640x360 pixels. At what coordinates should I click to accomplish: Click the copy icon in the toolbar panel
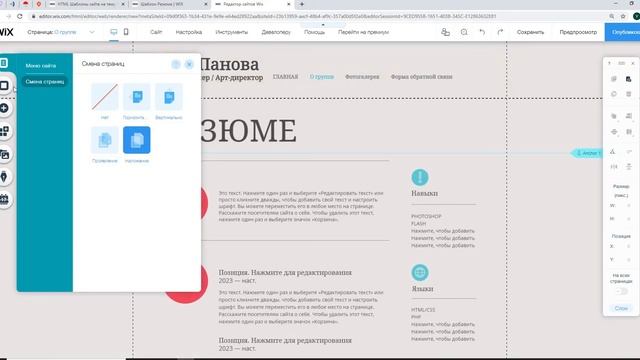(x=613, y=79)
